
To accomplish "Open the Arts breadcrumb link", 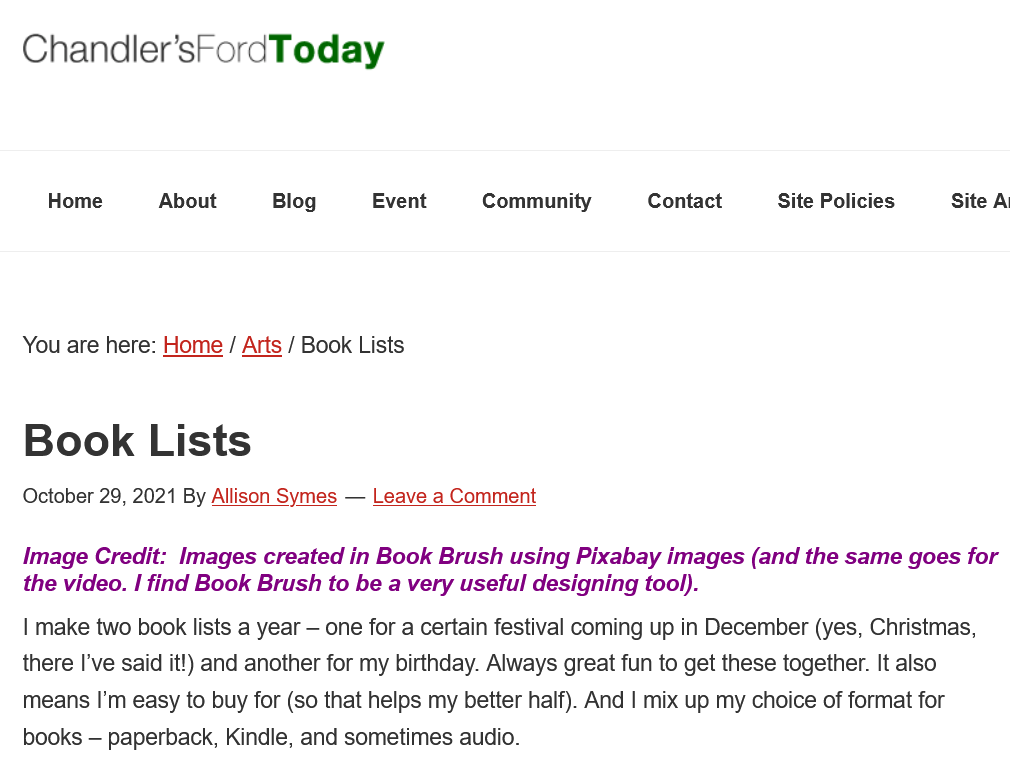I will click(262, 345).
